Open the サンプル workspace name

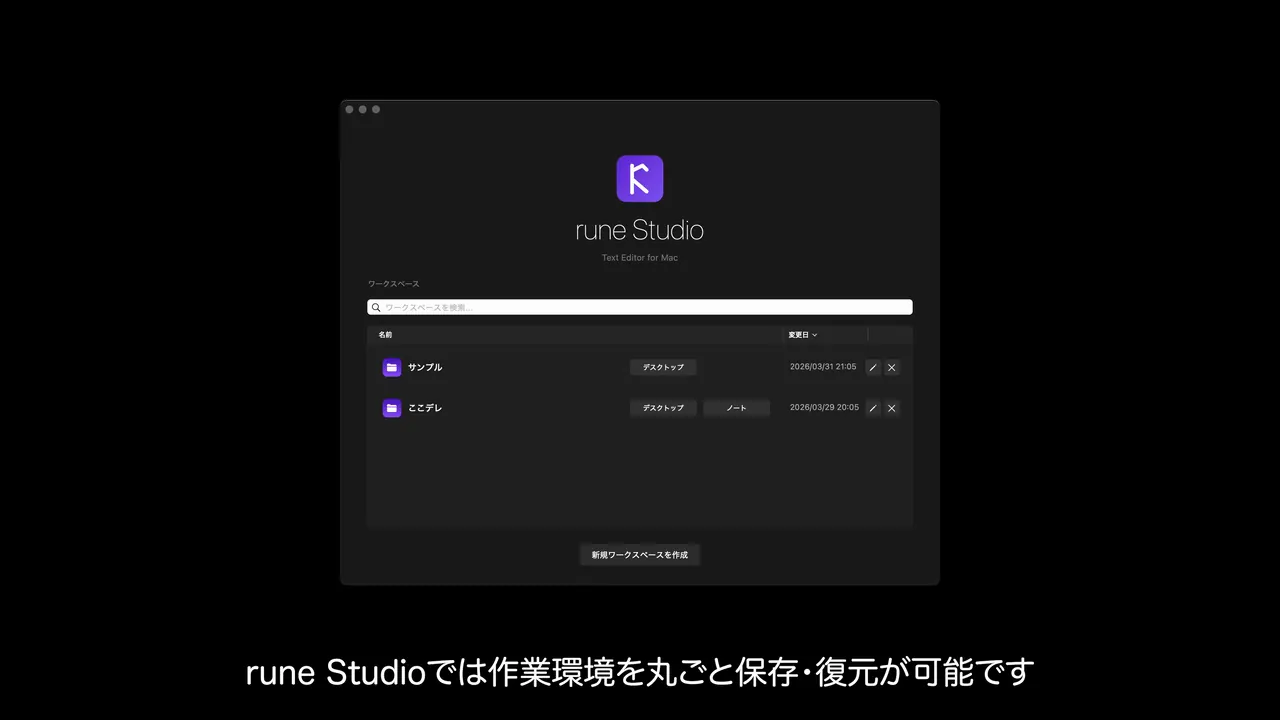[425, 368]
